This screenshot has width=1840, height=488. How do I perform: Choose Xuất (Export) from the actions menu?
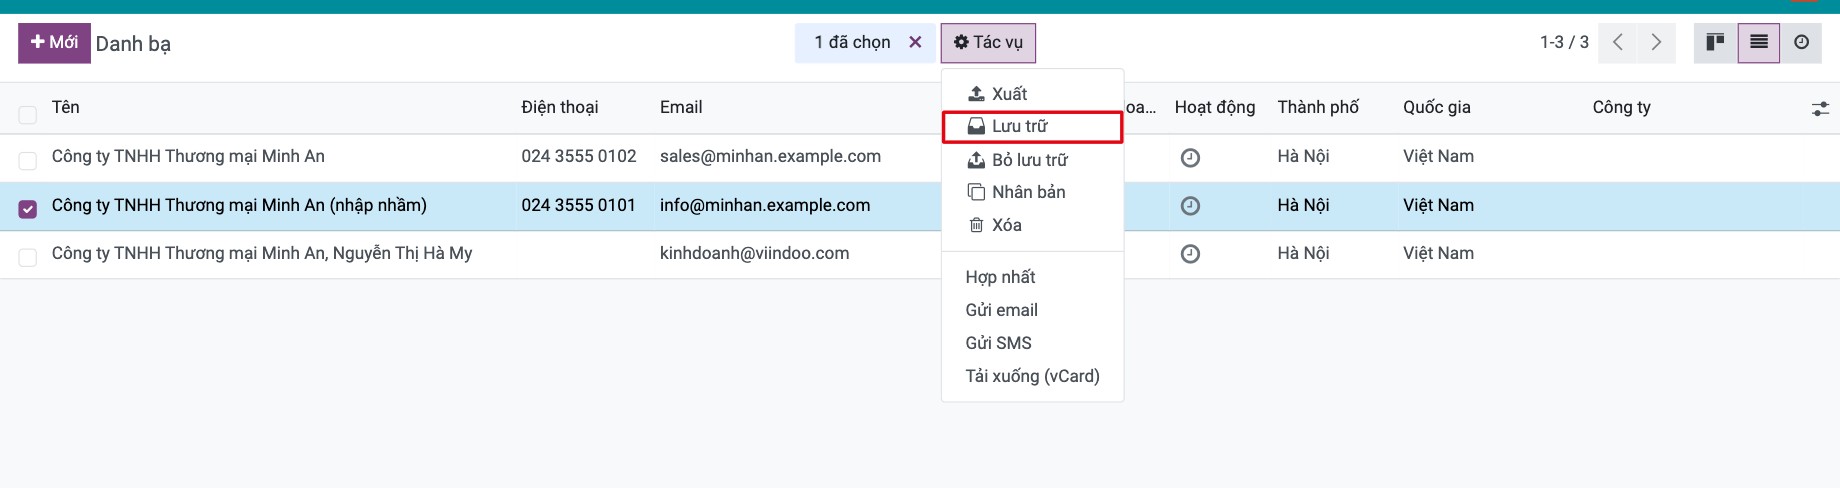click(1033, 94)
